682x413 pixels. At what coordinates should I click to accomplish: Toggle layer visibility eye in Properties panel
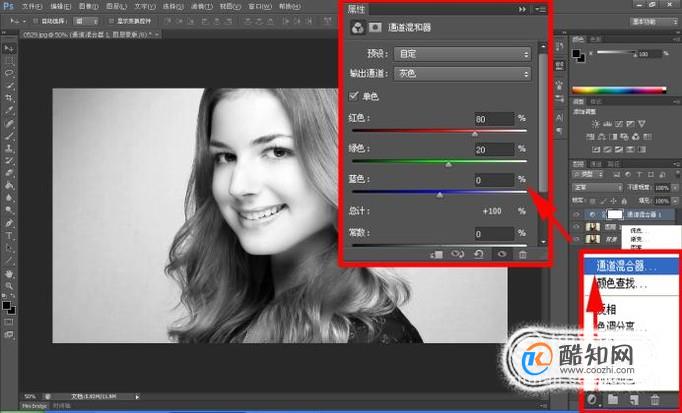click(501, 254)
